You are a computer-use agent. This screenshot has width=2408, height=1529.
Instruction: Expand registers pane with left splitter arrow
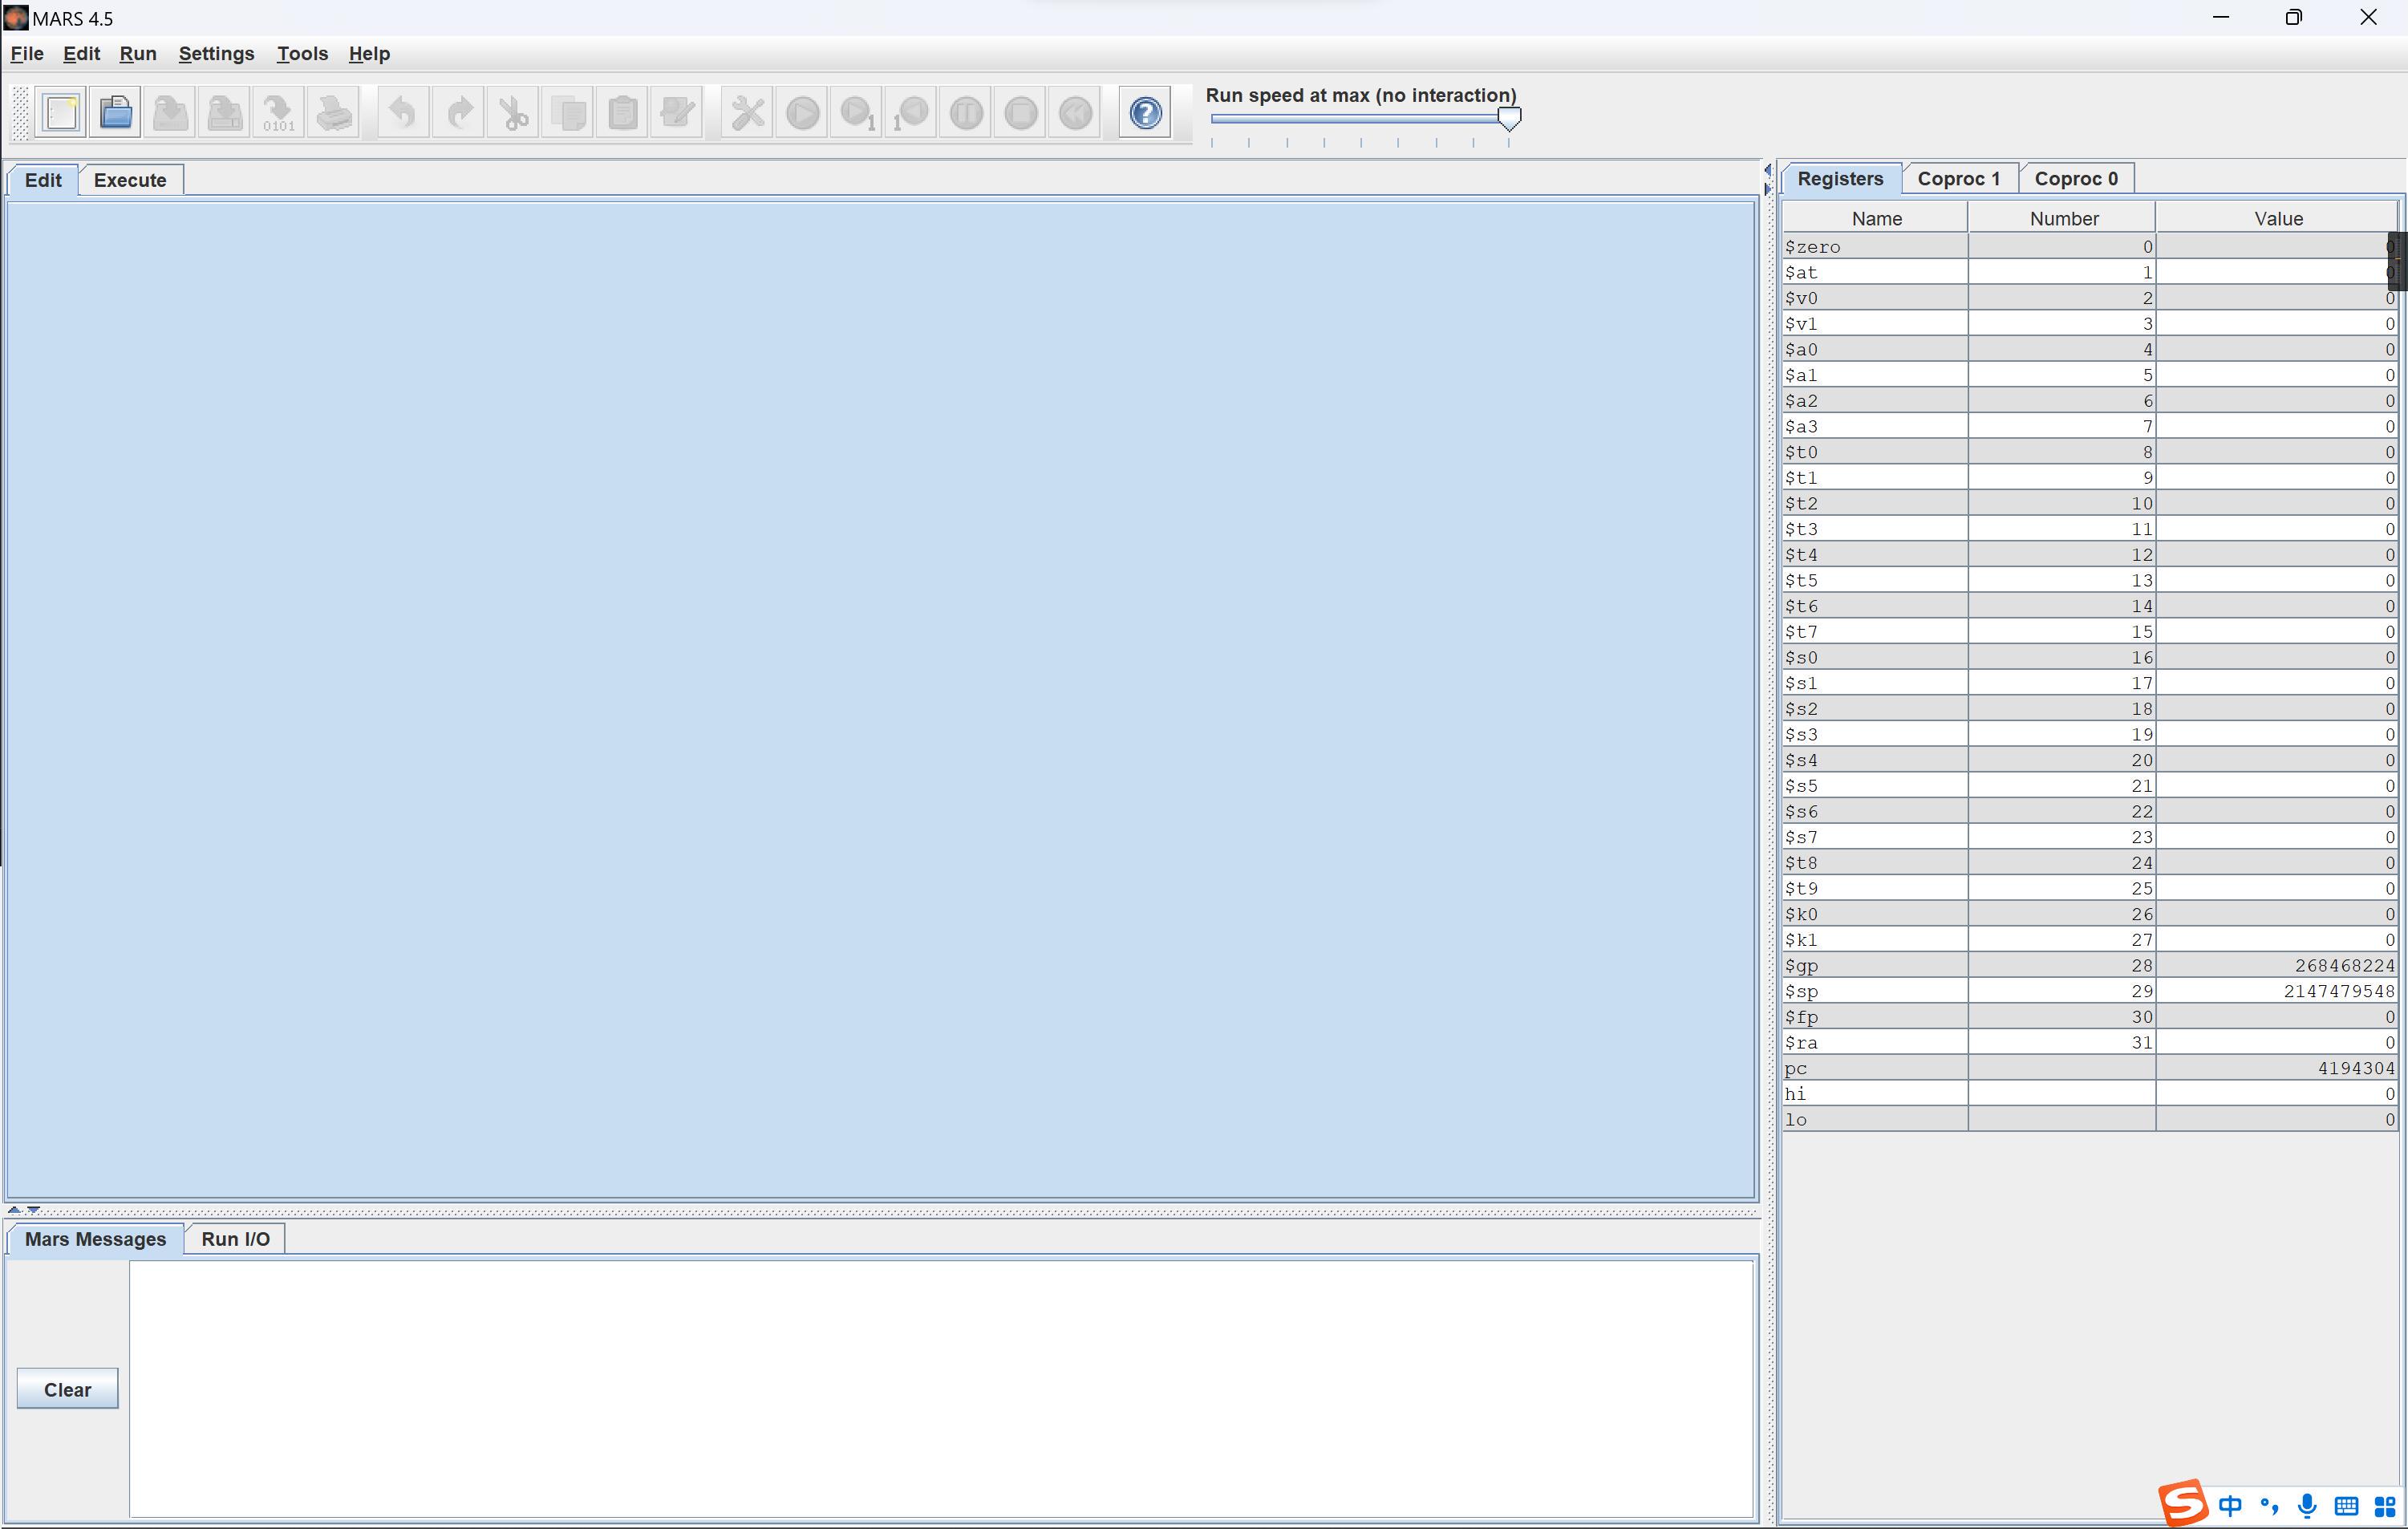(1767, 170)
